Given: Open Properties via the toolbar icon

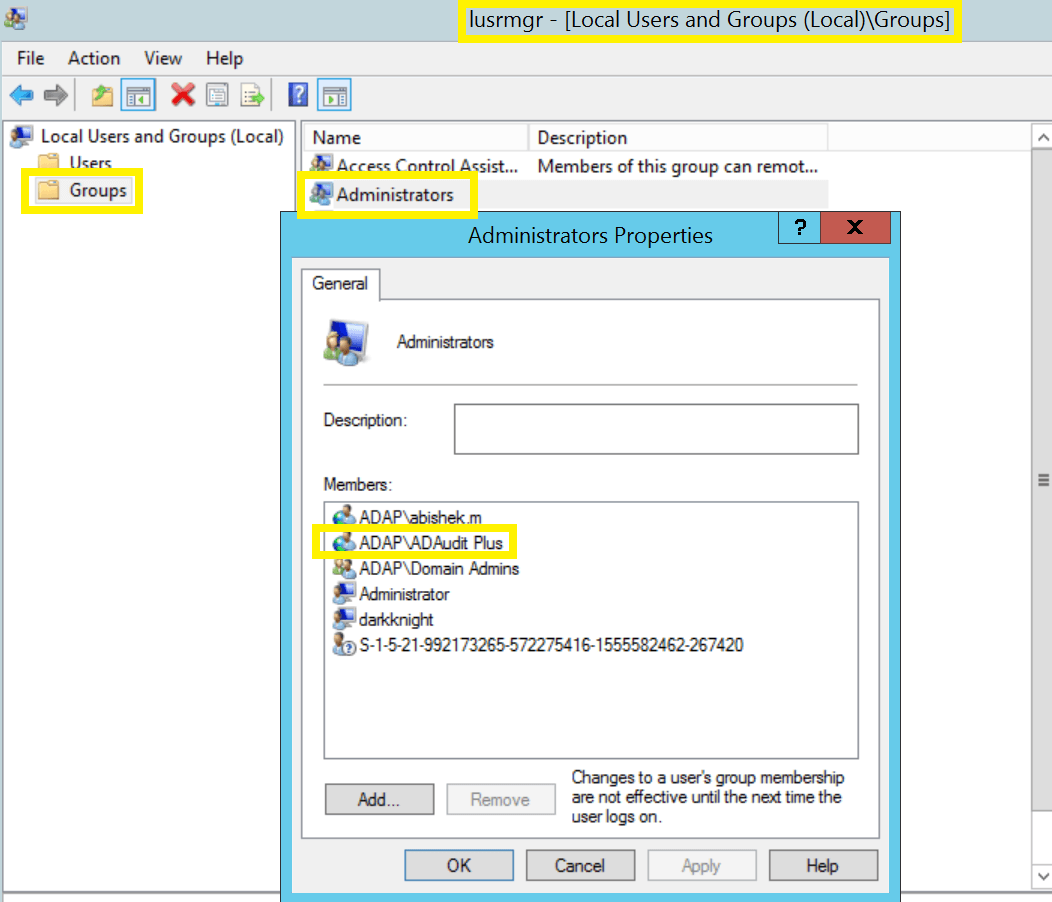Looking at the screenshot, I should tap(217, 95).
